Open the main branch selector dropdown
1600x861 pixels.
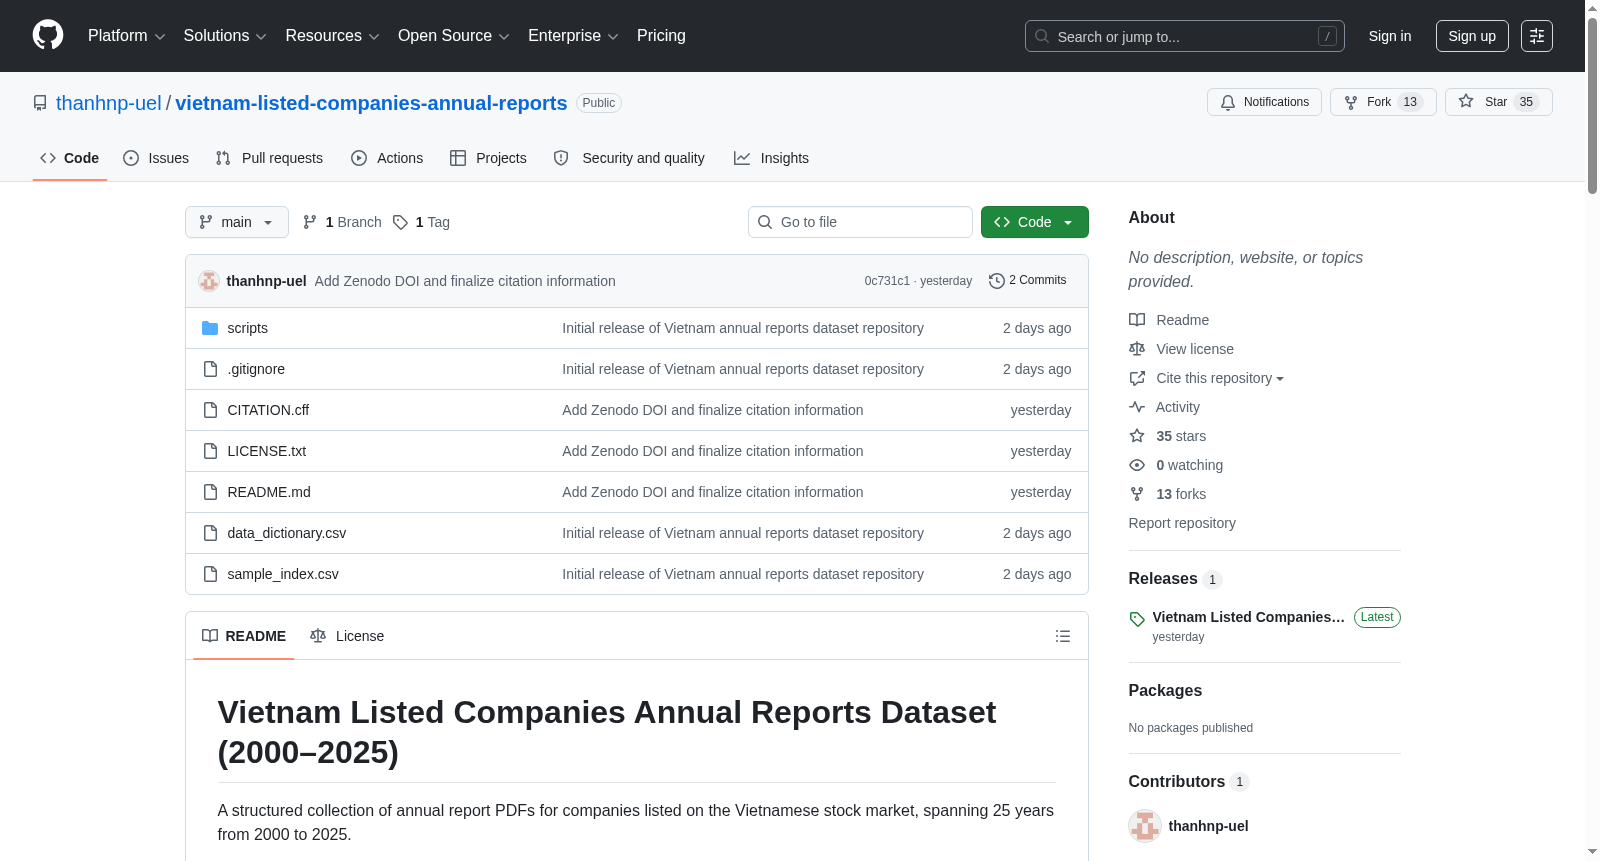coord(237,222)
